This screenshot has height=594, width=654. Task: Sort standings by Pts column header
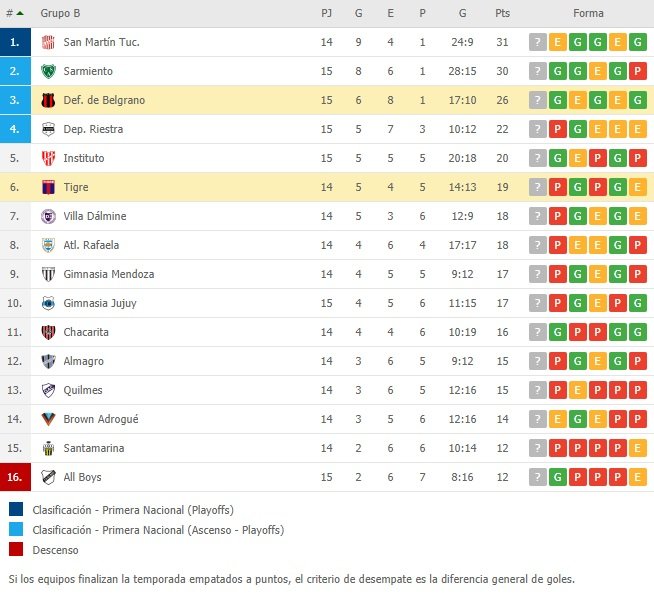click(502, 13)
